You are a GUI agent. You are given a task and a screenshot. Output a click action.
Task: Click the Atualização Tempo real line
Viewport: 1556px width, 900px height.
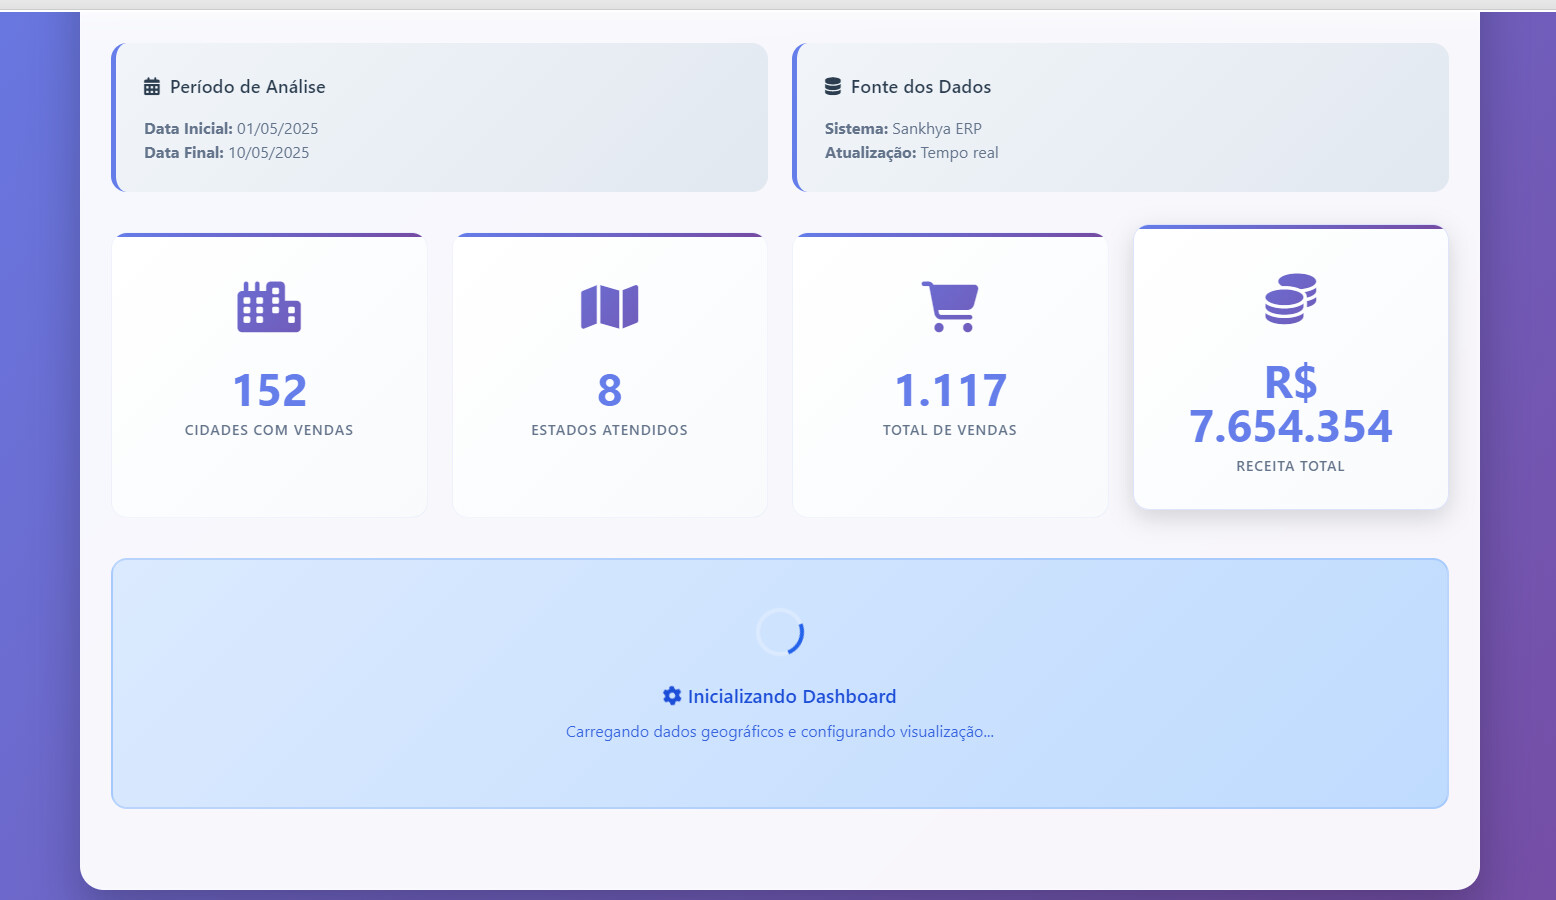(911, 153)
